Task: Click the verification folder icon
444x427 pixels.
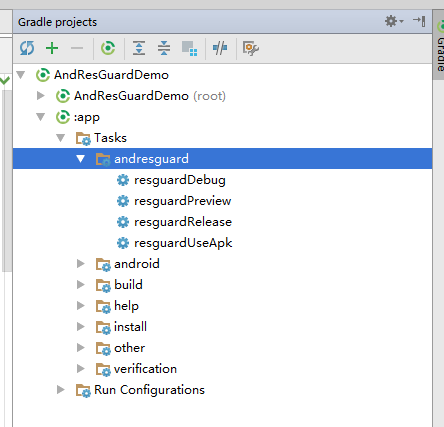Action: click(x=103, y=370)
